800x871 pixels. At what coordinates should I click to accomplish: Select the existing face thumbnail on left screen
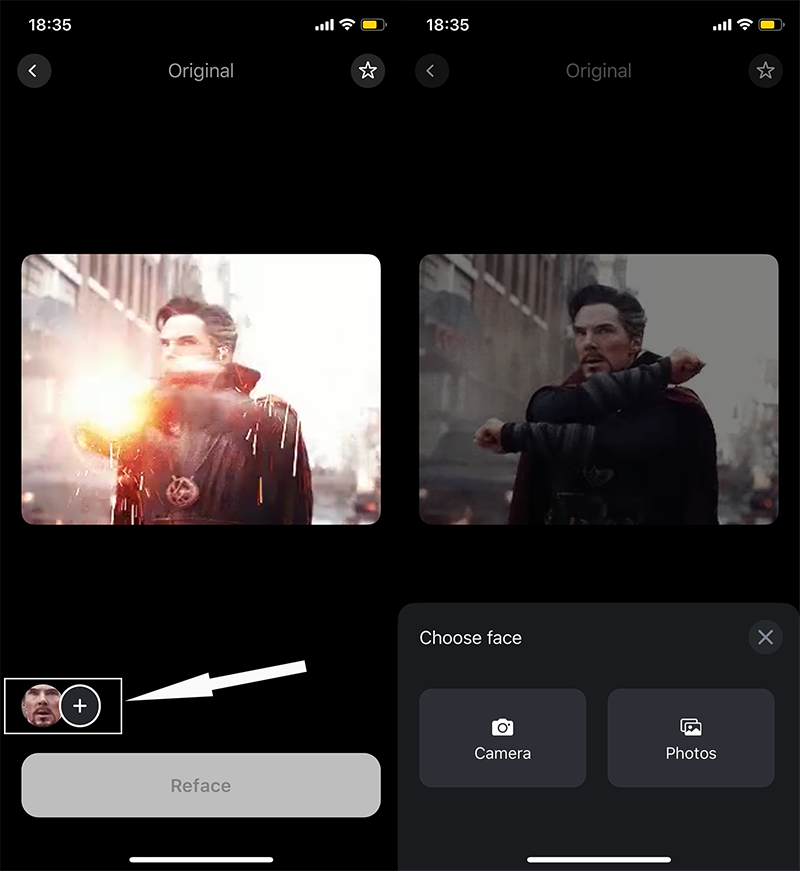(41, 706)
